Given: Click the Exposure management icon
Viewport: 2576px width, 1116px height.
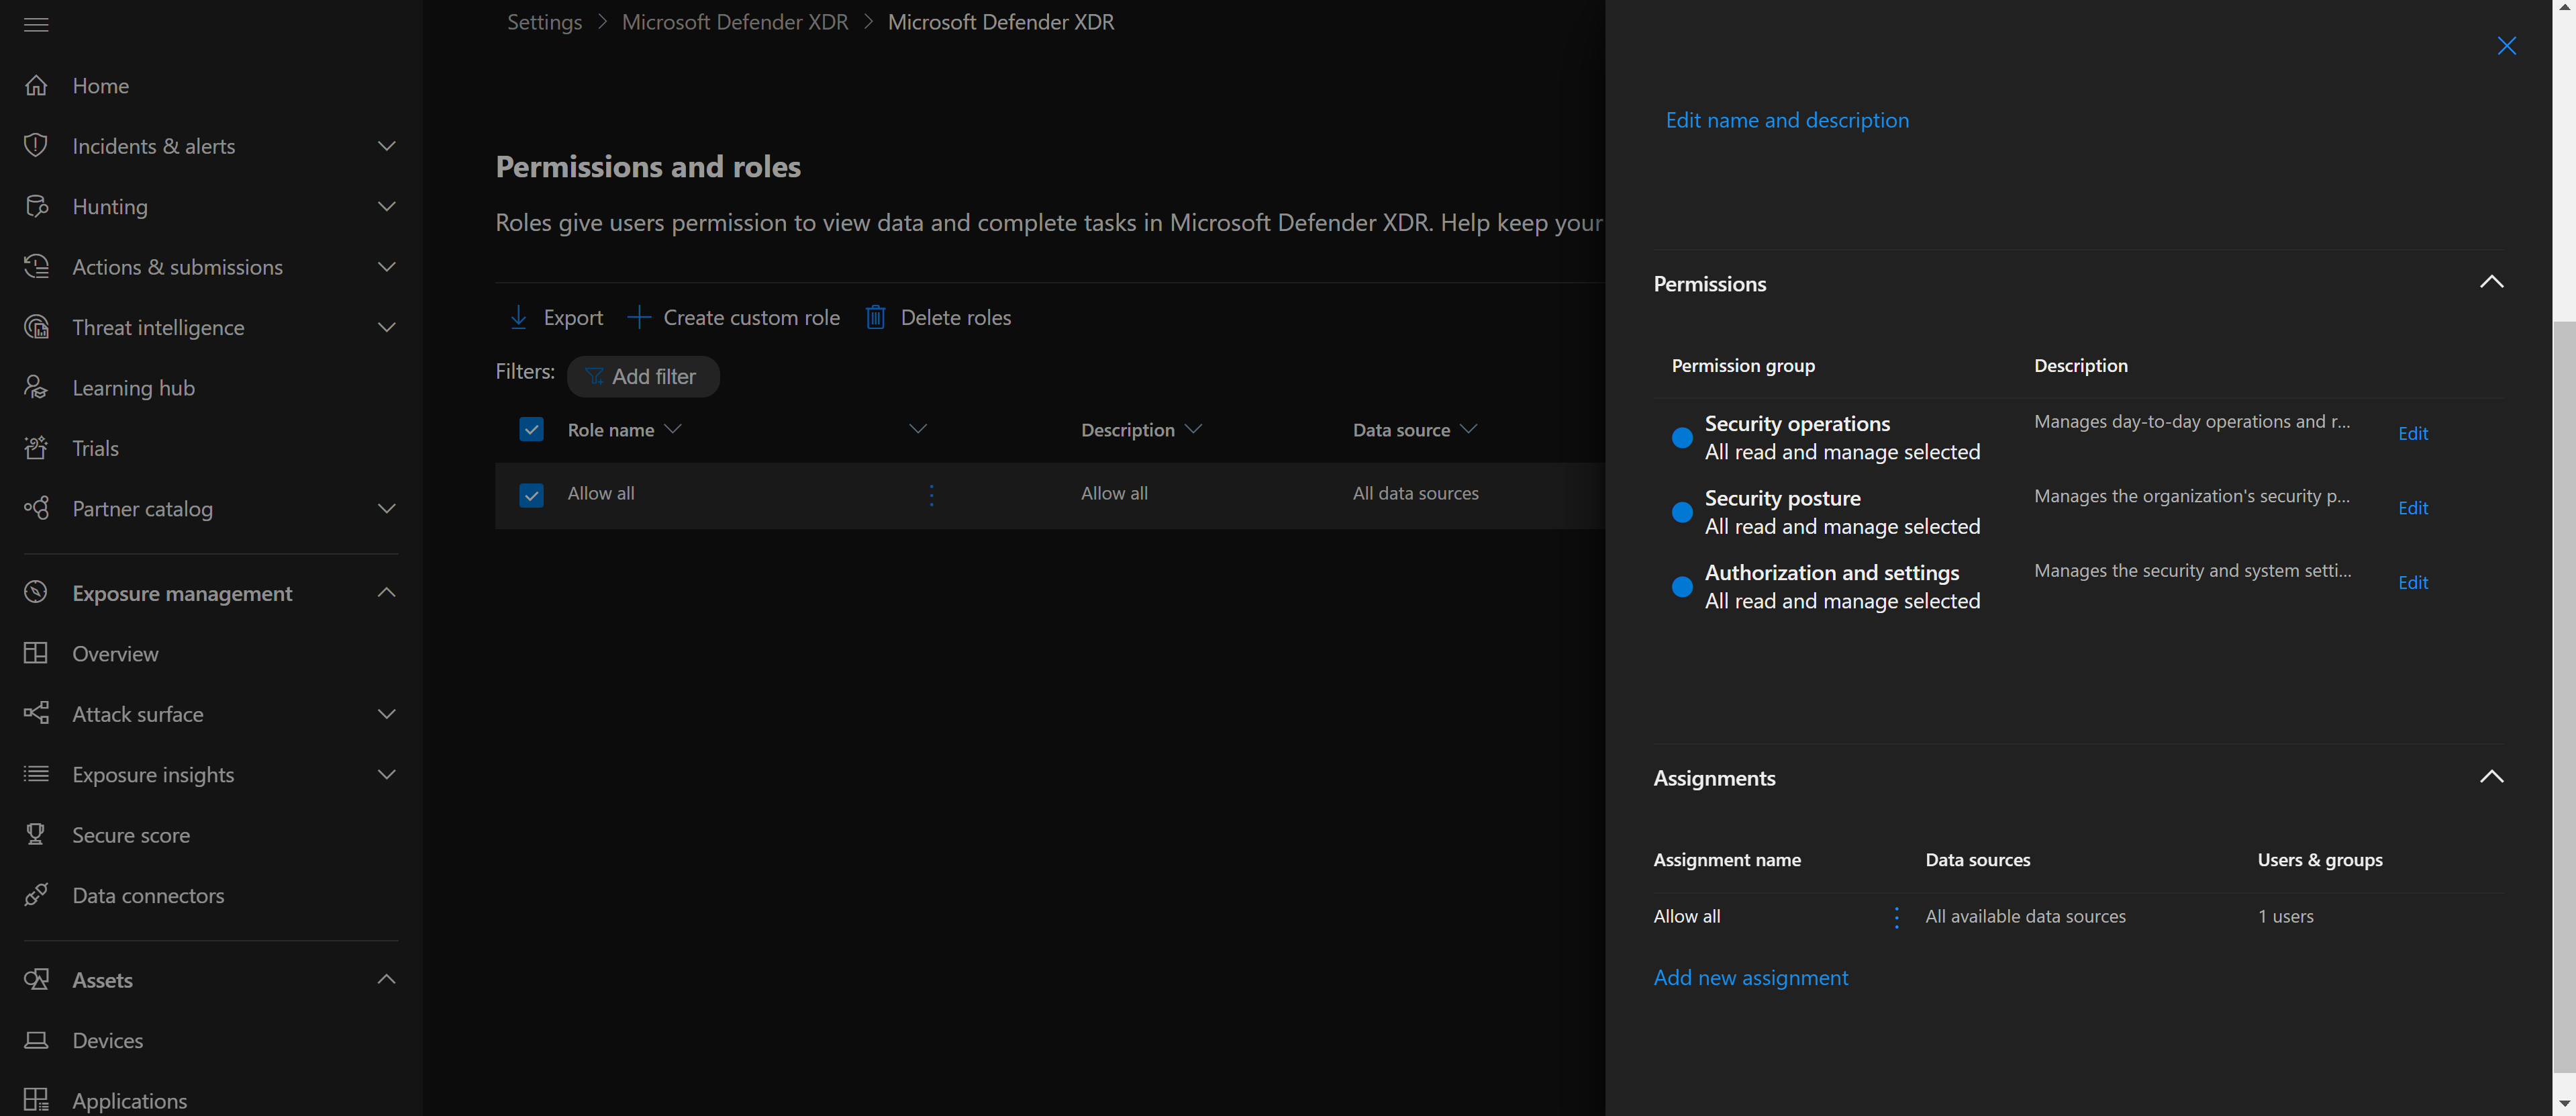Looking at the screenshot, I should tap(36, 593).
